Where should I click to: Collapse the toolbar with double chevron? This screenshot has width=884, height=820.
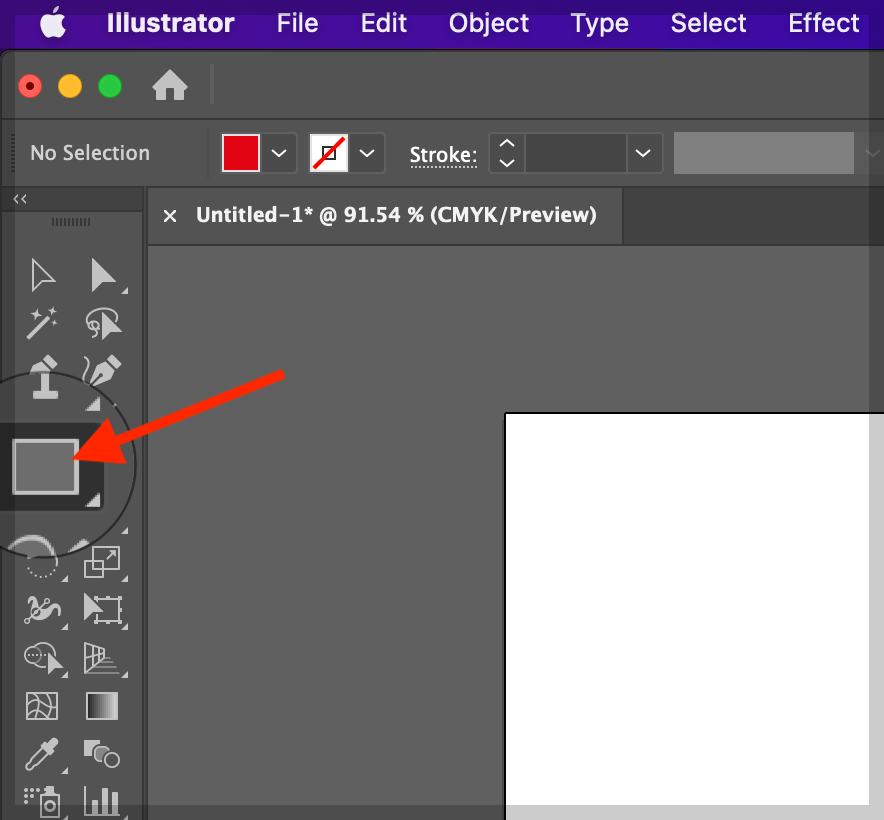point(20,199)
